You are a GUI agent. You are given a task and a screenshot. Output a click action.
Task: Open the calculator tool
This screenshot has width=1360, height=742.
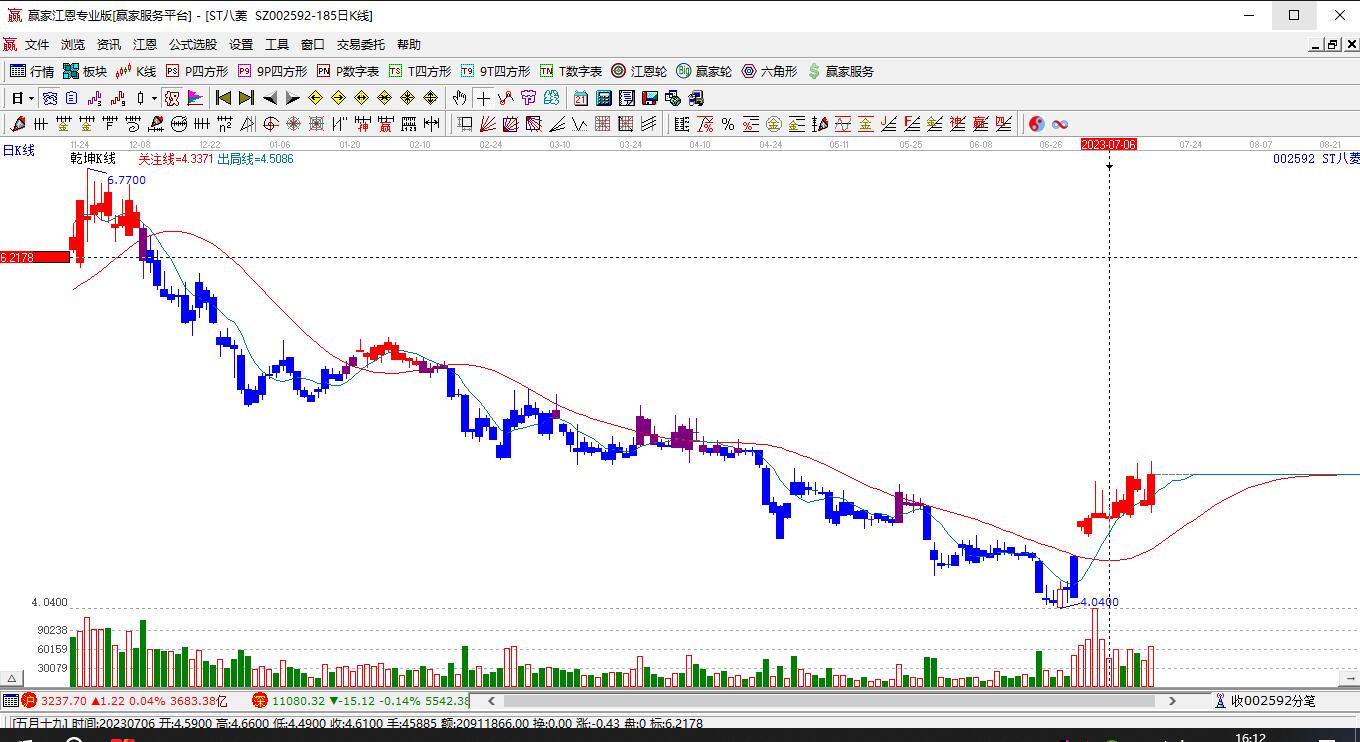click(604, 98)
